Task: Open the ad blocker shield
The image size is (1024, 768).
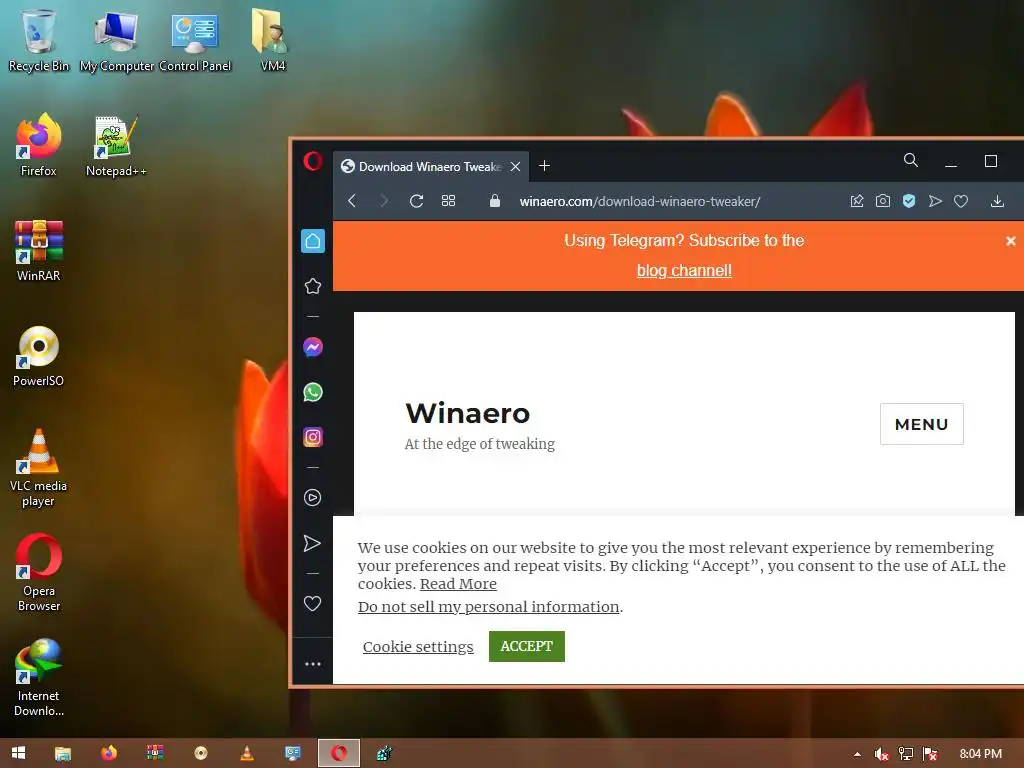Action: pos(908,201)
